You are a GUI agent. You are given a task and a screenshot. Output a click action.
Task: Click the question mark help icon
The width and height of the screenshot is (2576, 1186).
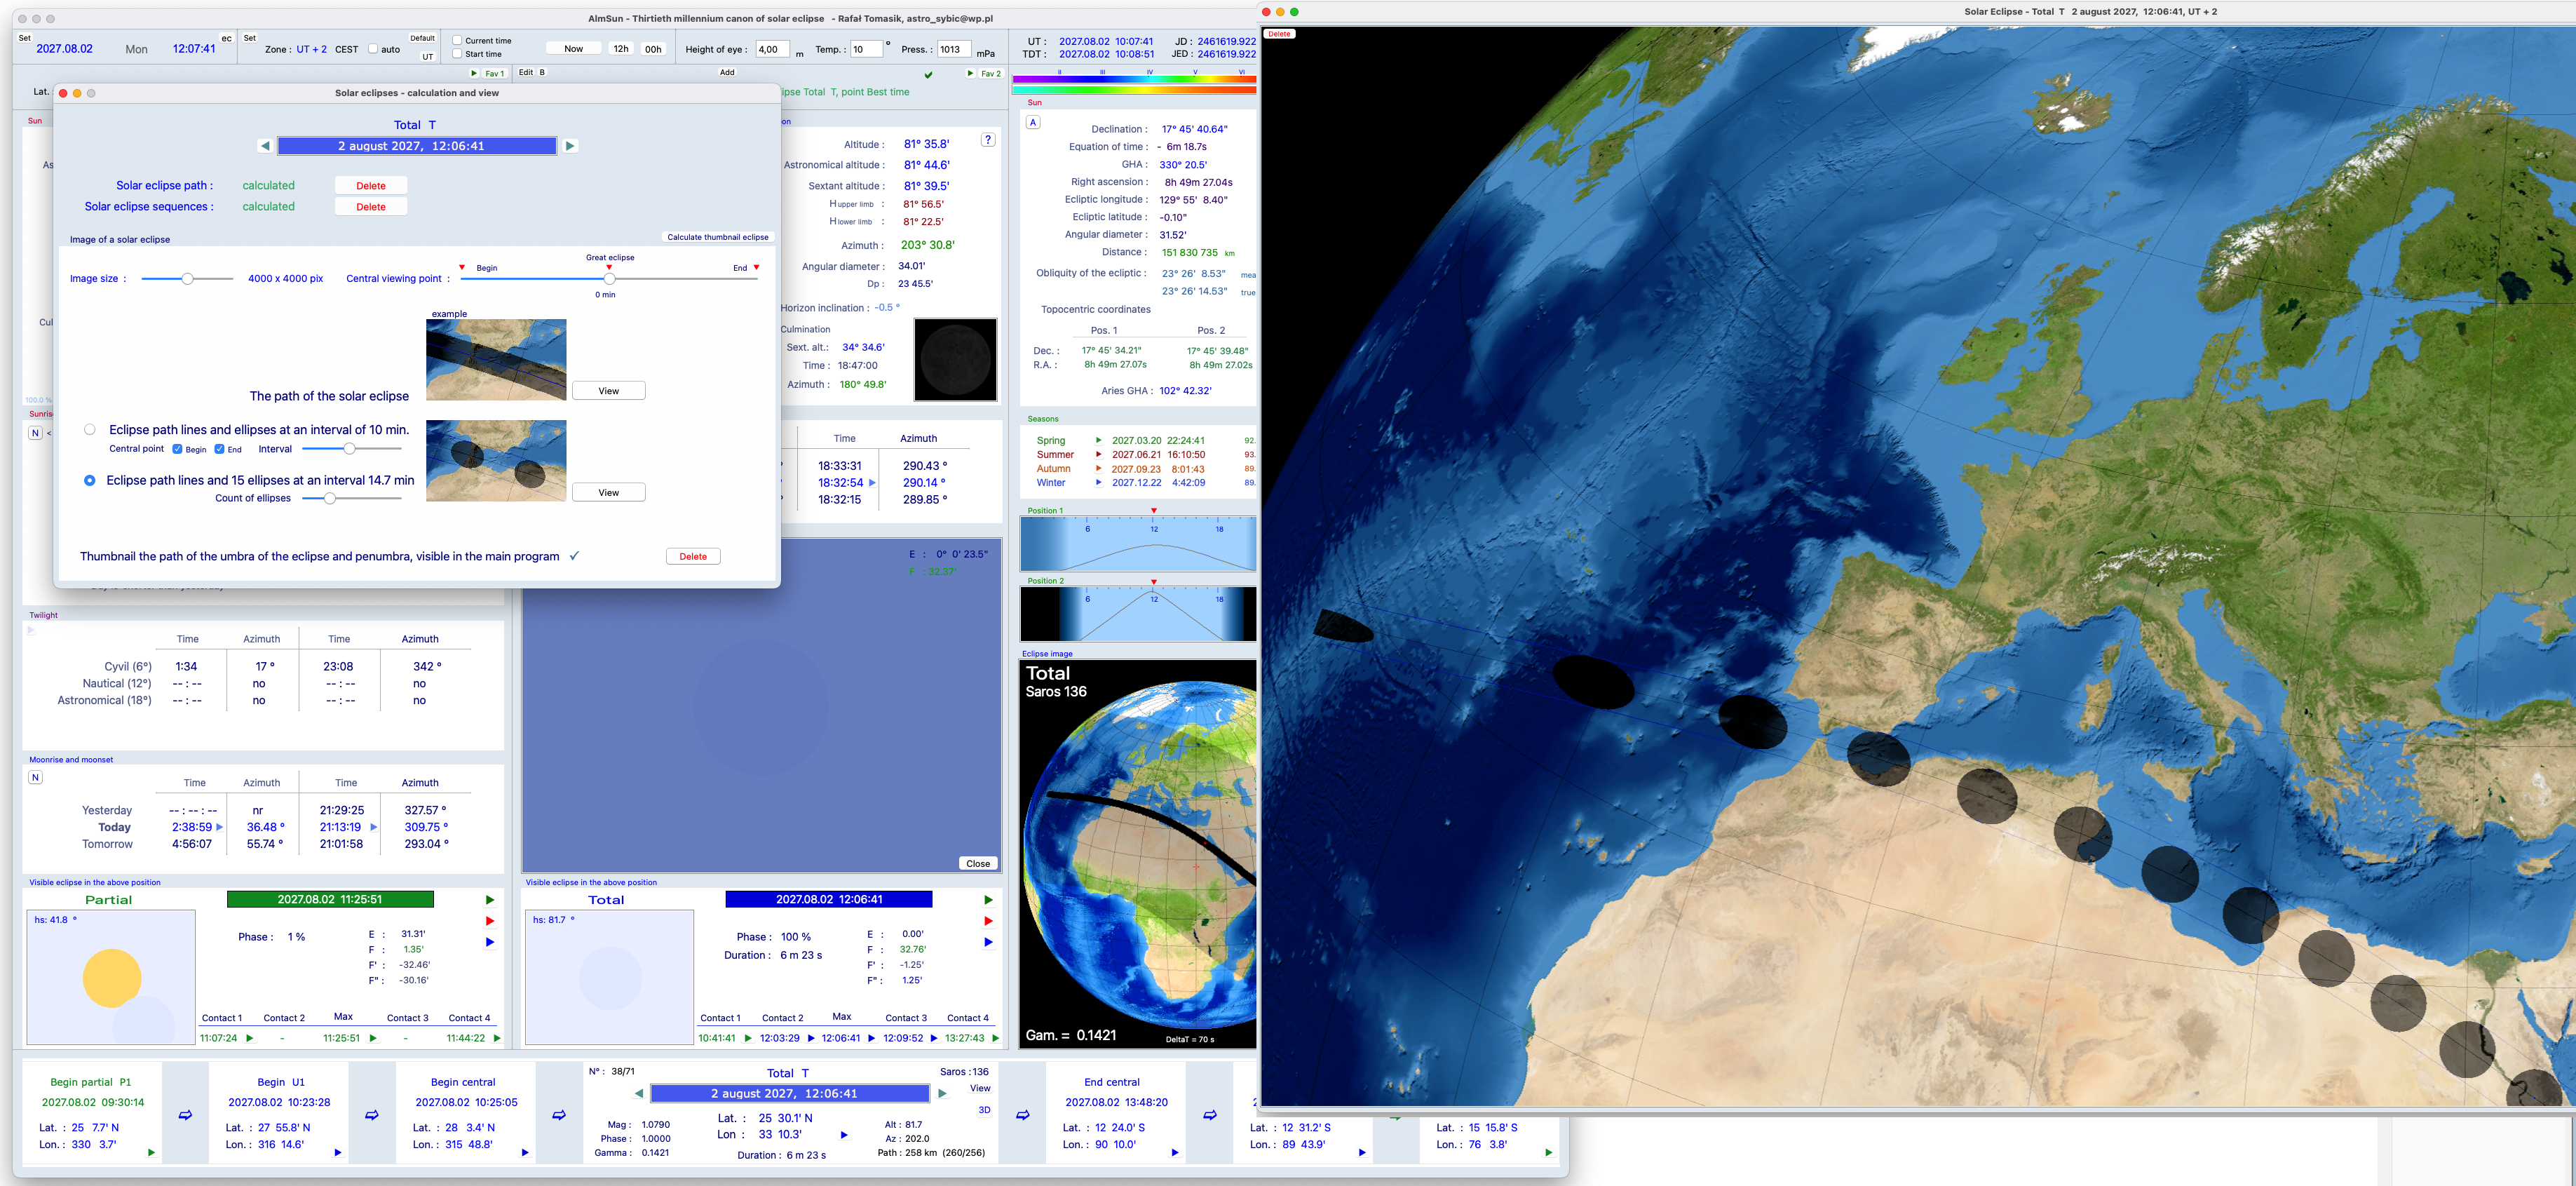pyautogui.click(x=988, y=140)
